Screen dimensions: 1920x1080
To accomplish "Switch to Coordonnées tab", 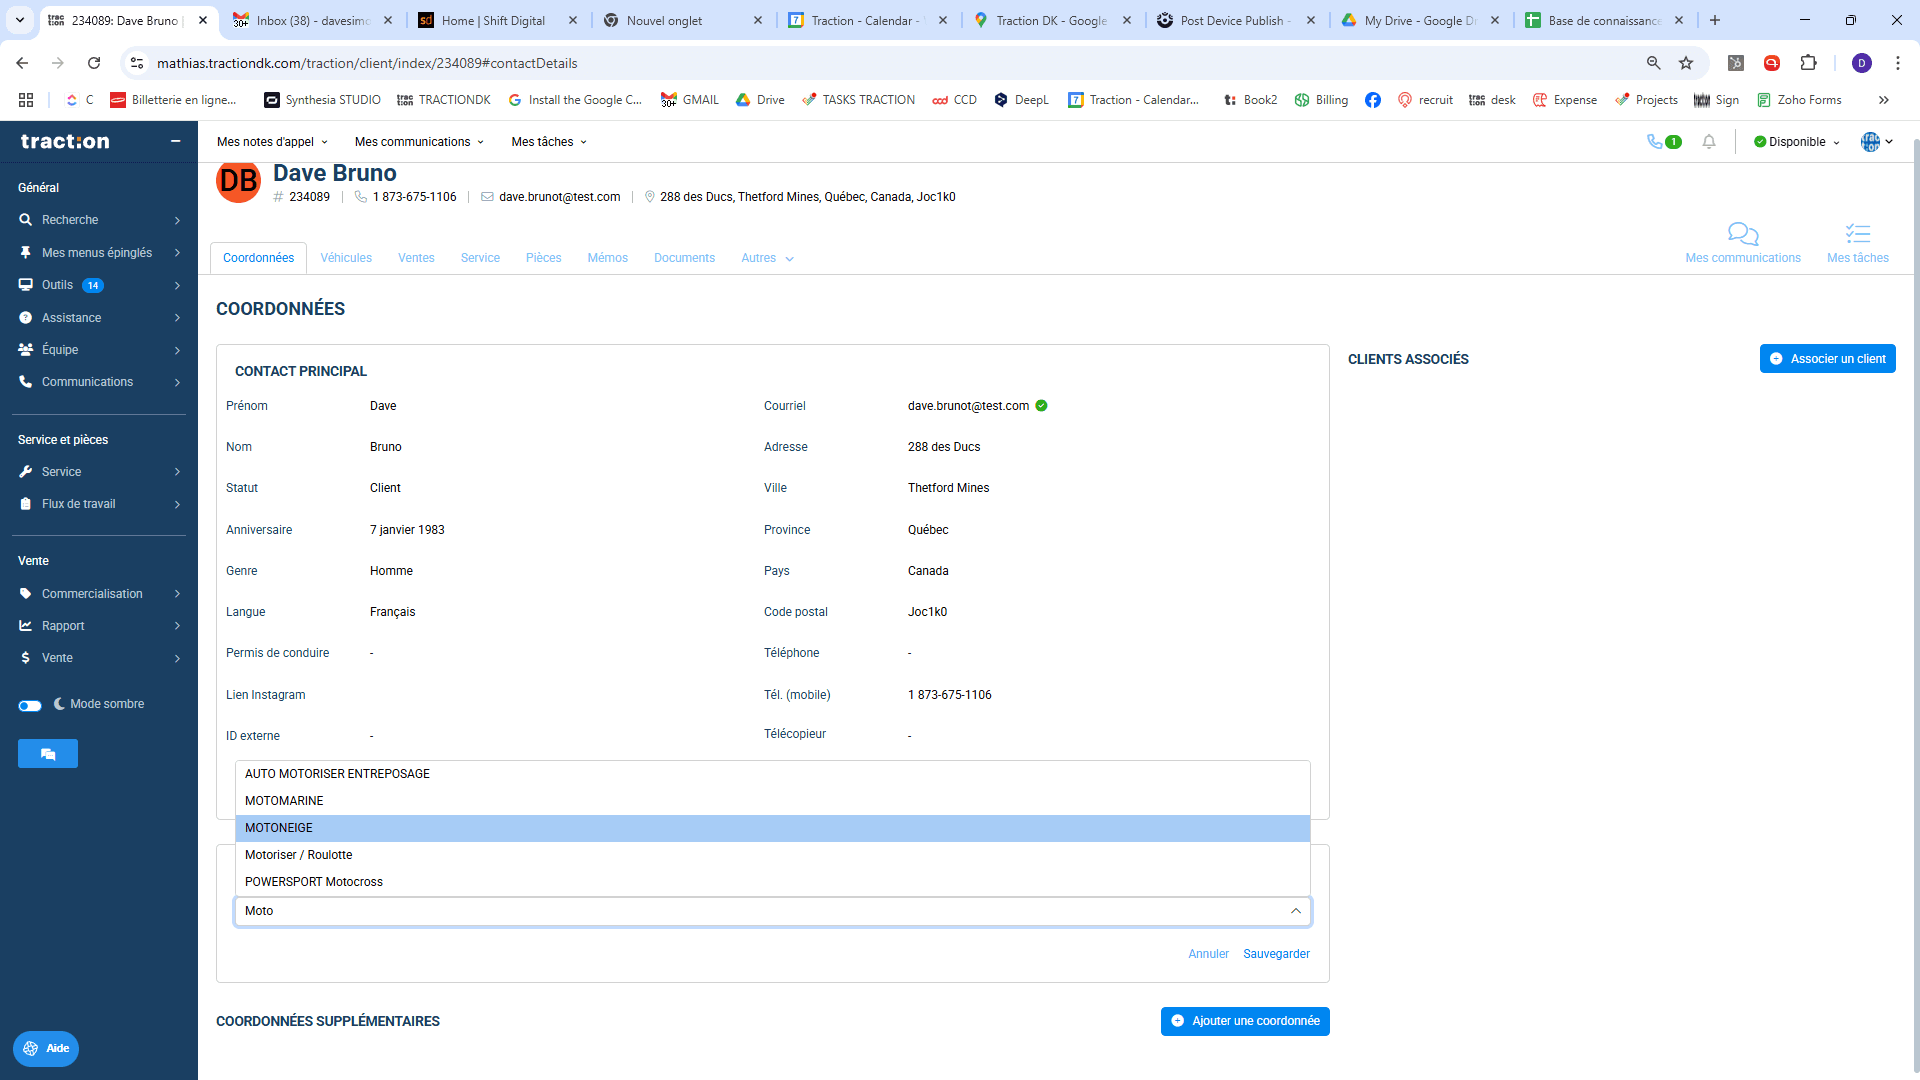I will tap(258, 258).
